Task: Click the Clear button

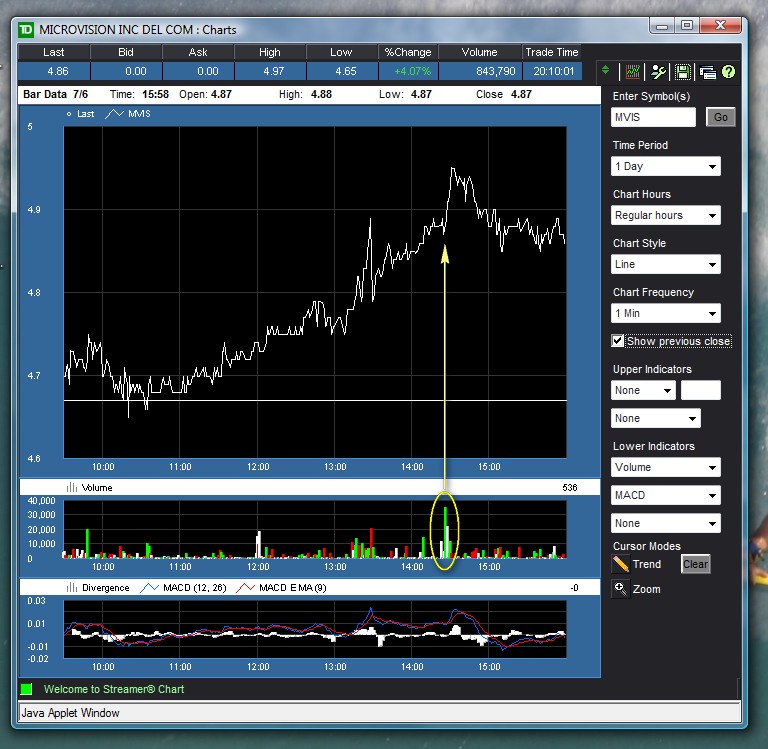Action: pyautogui.click(x=696, y=564)
